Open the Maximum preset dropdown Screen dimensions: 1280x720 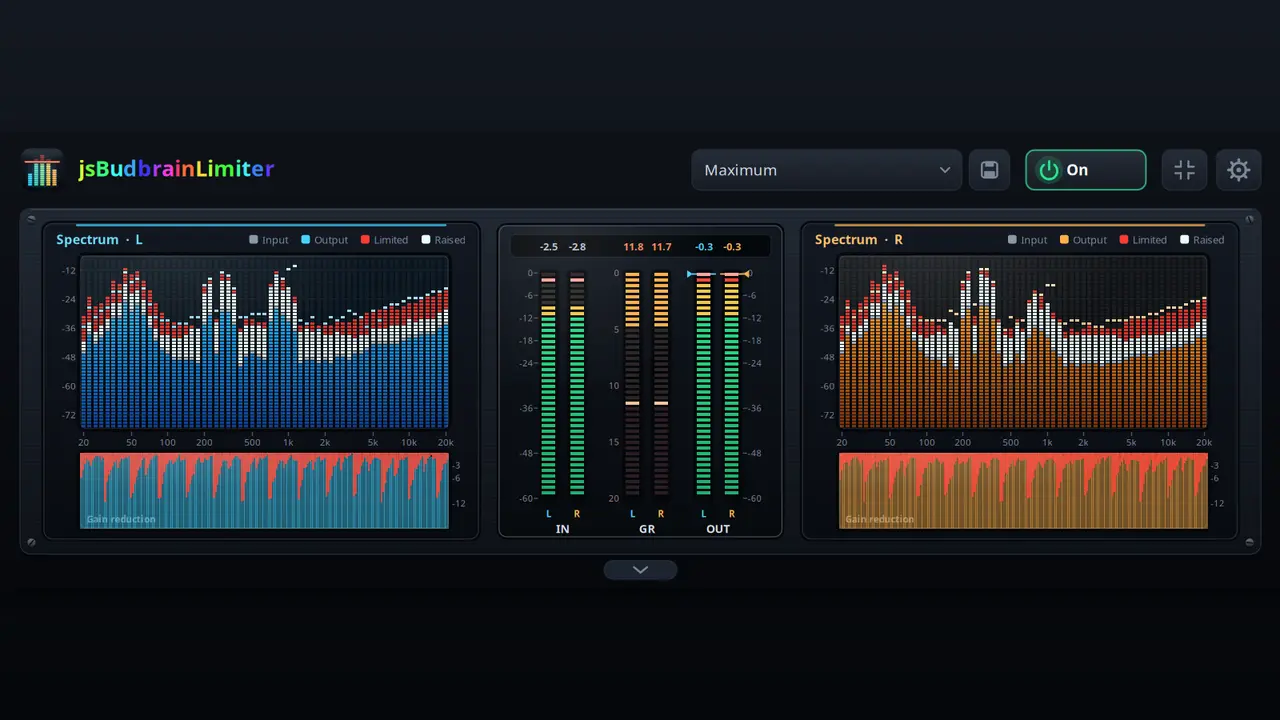coord(826,170)
